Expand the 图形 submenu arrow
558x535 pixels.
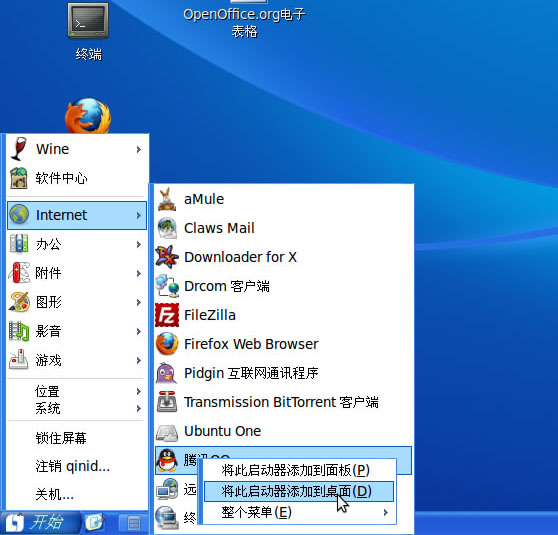coord(139,302)
